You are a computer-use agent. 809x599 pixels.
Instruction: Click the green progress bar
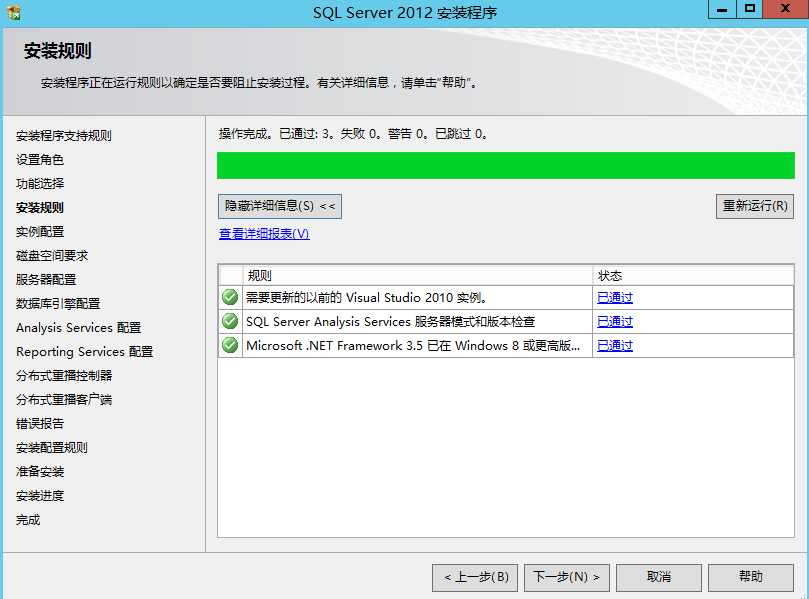pos(506,166)
